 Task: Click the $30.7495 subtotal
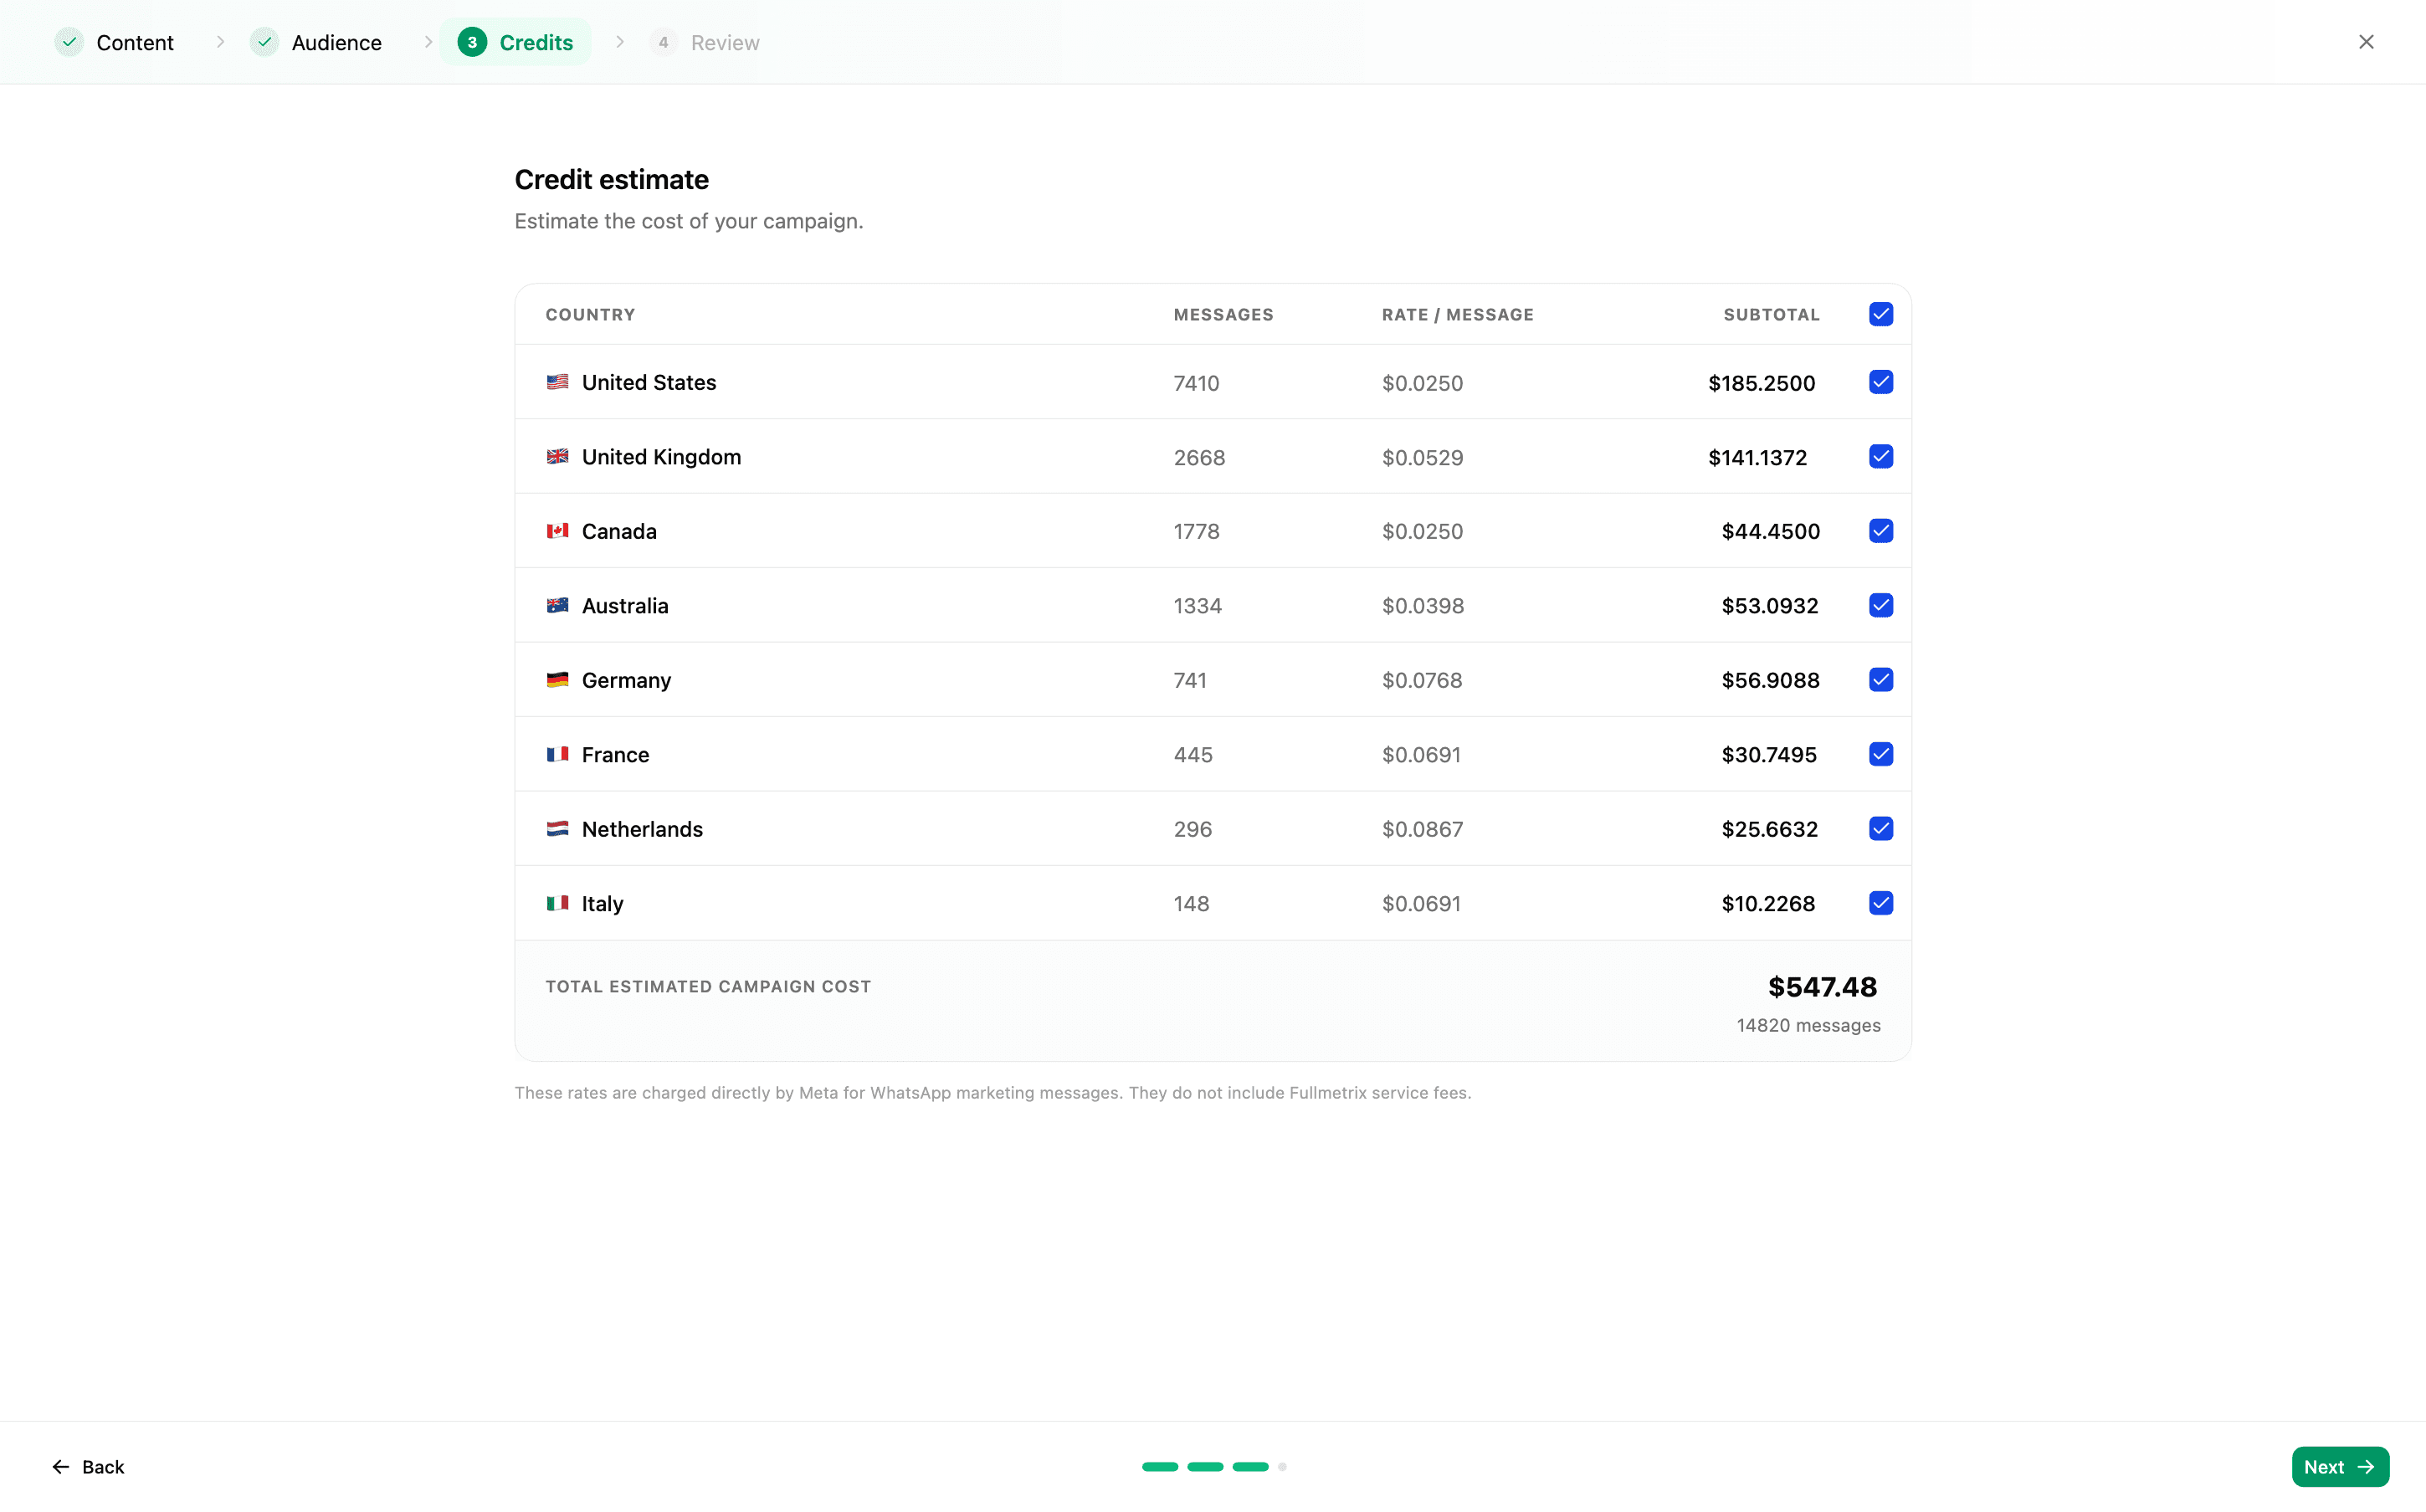(1768, 755)
